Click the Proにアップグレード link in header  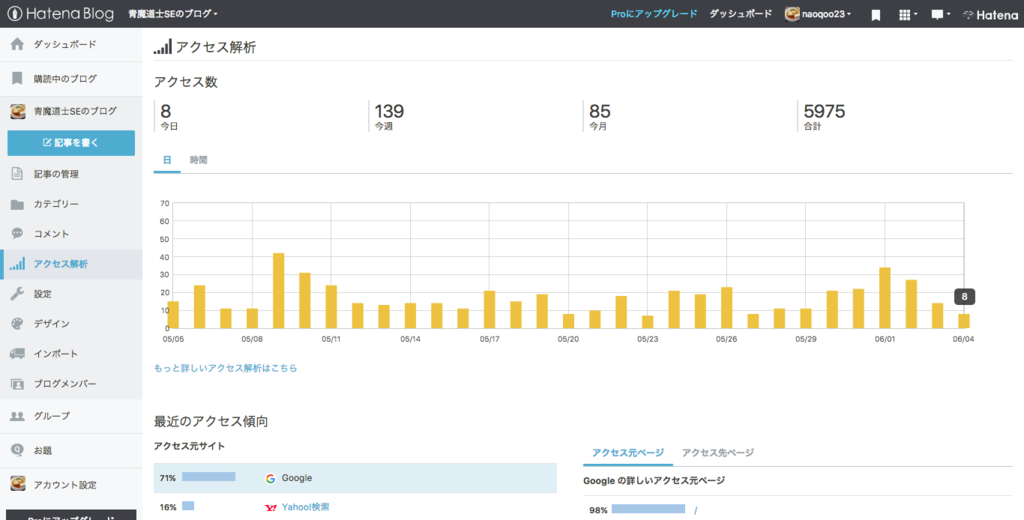[x=654, y=14]
